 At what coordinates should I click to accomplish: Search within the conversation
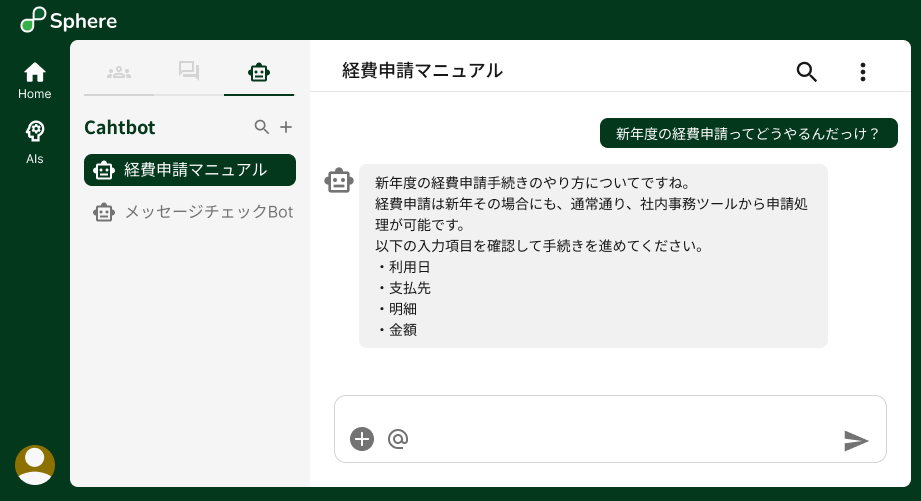tap(806, 71)
